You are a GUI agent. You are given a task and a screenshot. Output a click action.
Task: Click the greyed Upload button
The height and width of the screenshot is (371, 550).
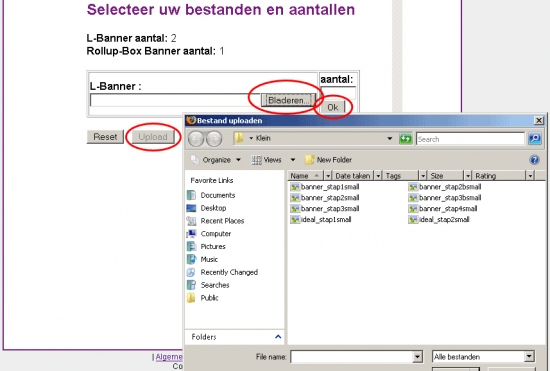(x=153, y=137)
